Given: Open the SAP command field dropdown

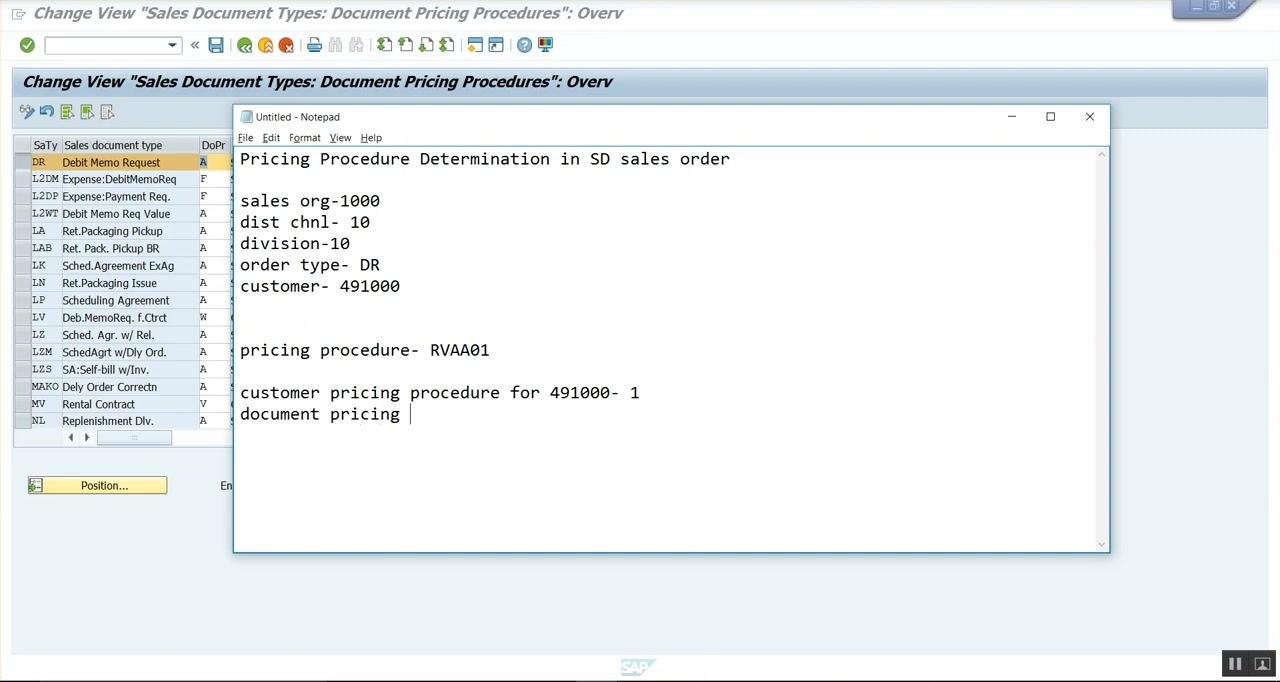Looking at the screenshot, I should 172,45.
